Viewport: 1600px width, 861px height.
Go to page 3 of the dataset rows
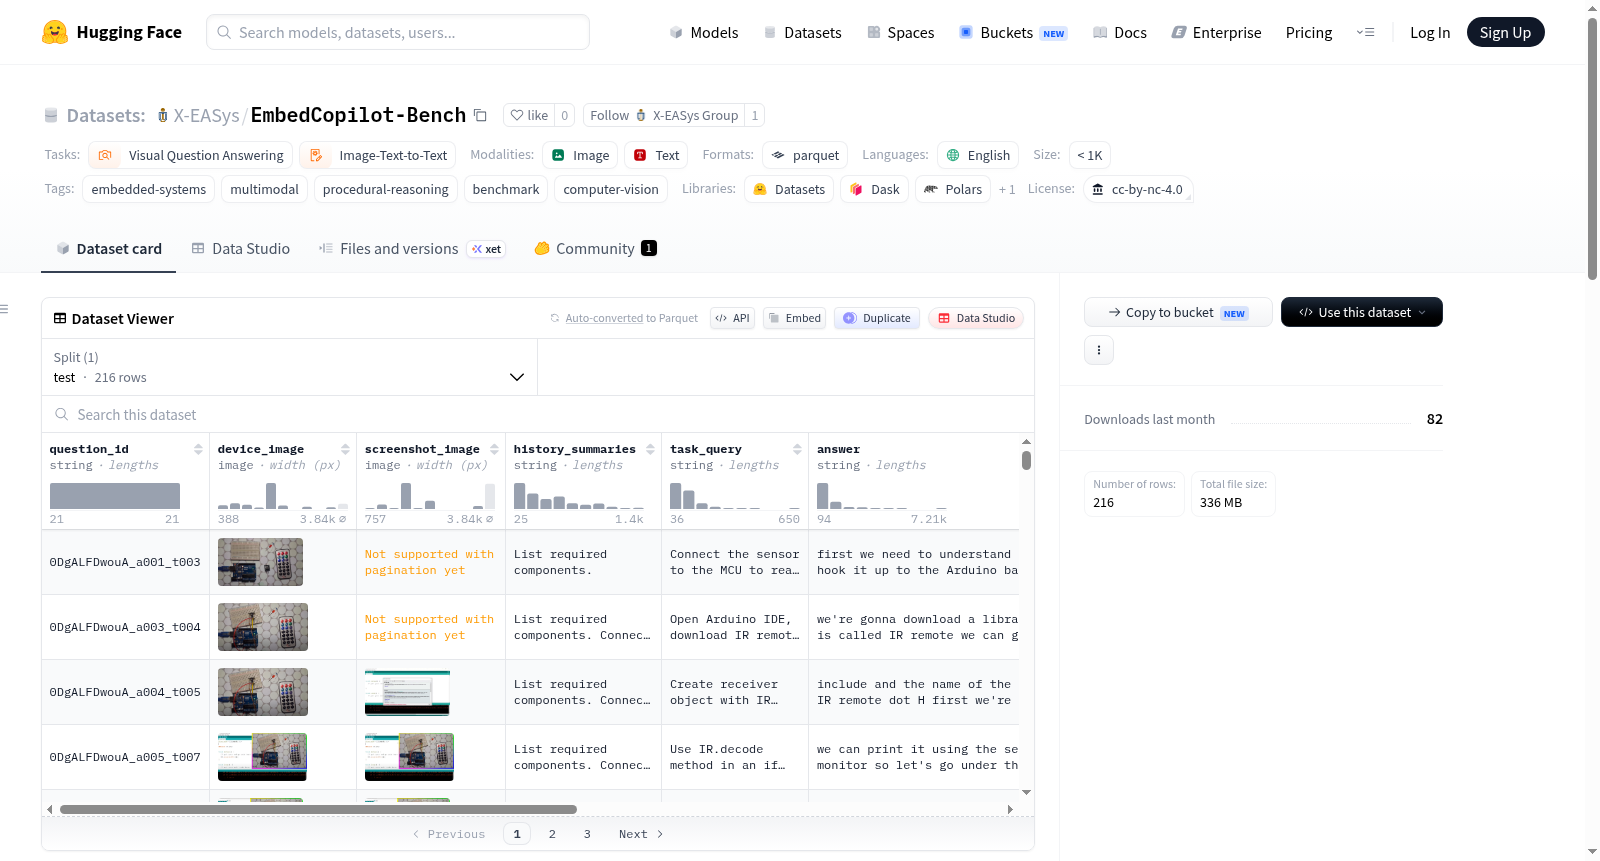587,834
